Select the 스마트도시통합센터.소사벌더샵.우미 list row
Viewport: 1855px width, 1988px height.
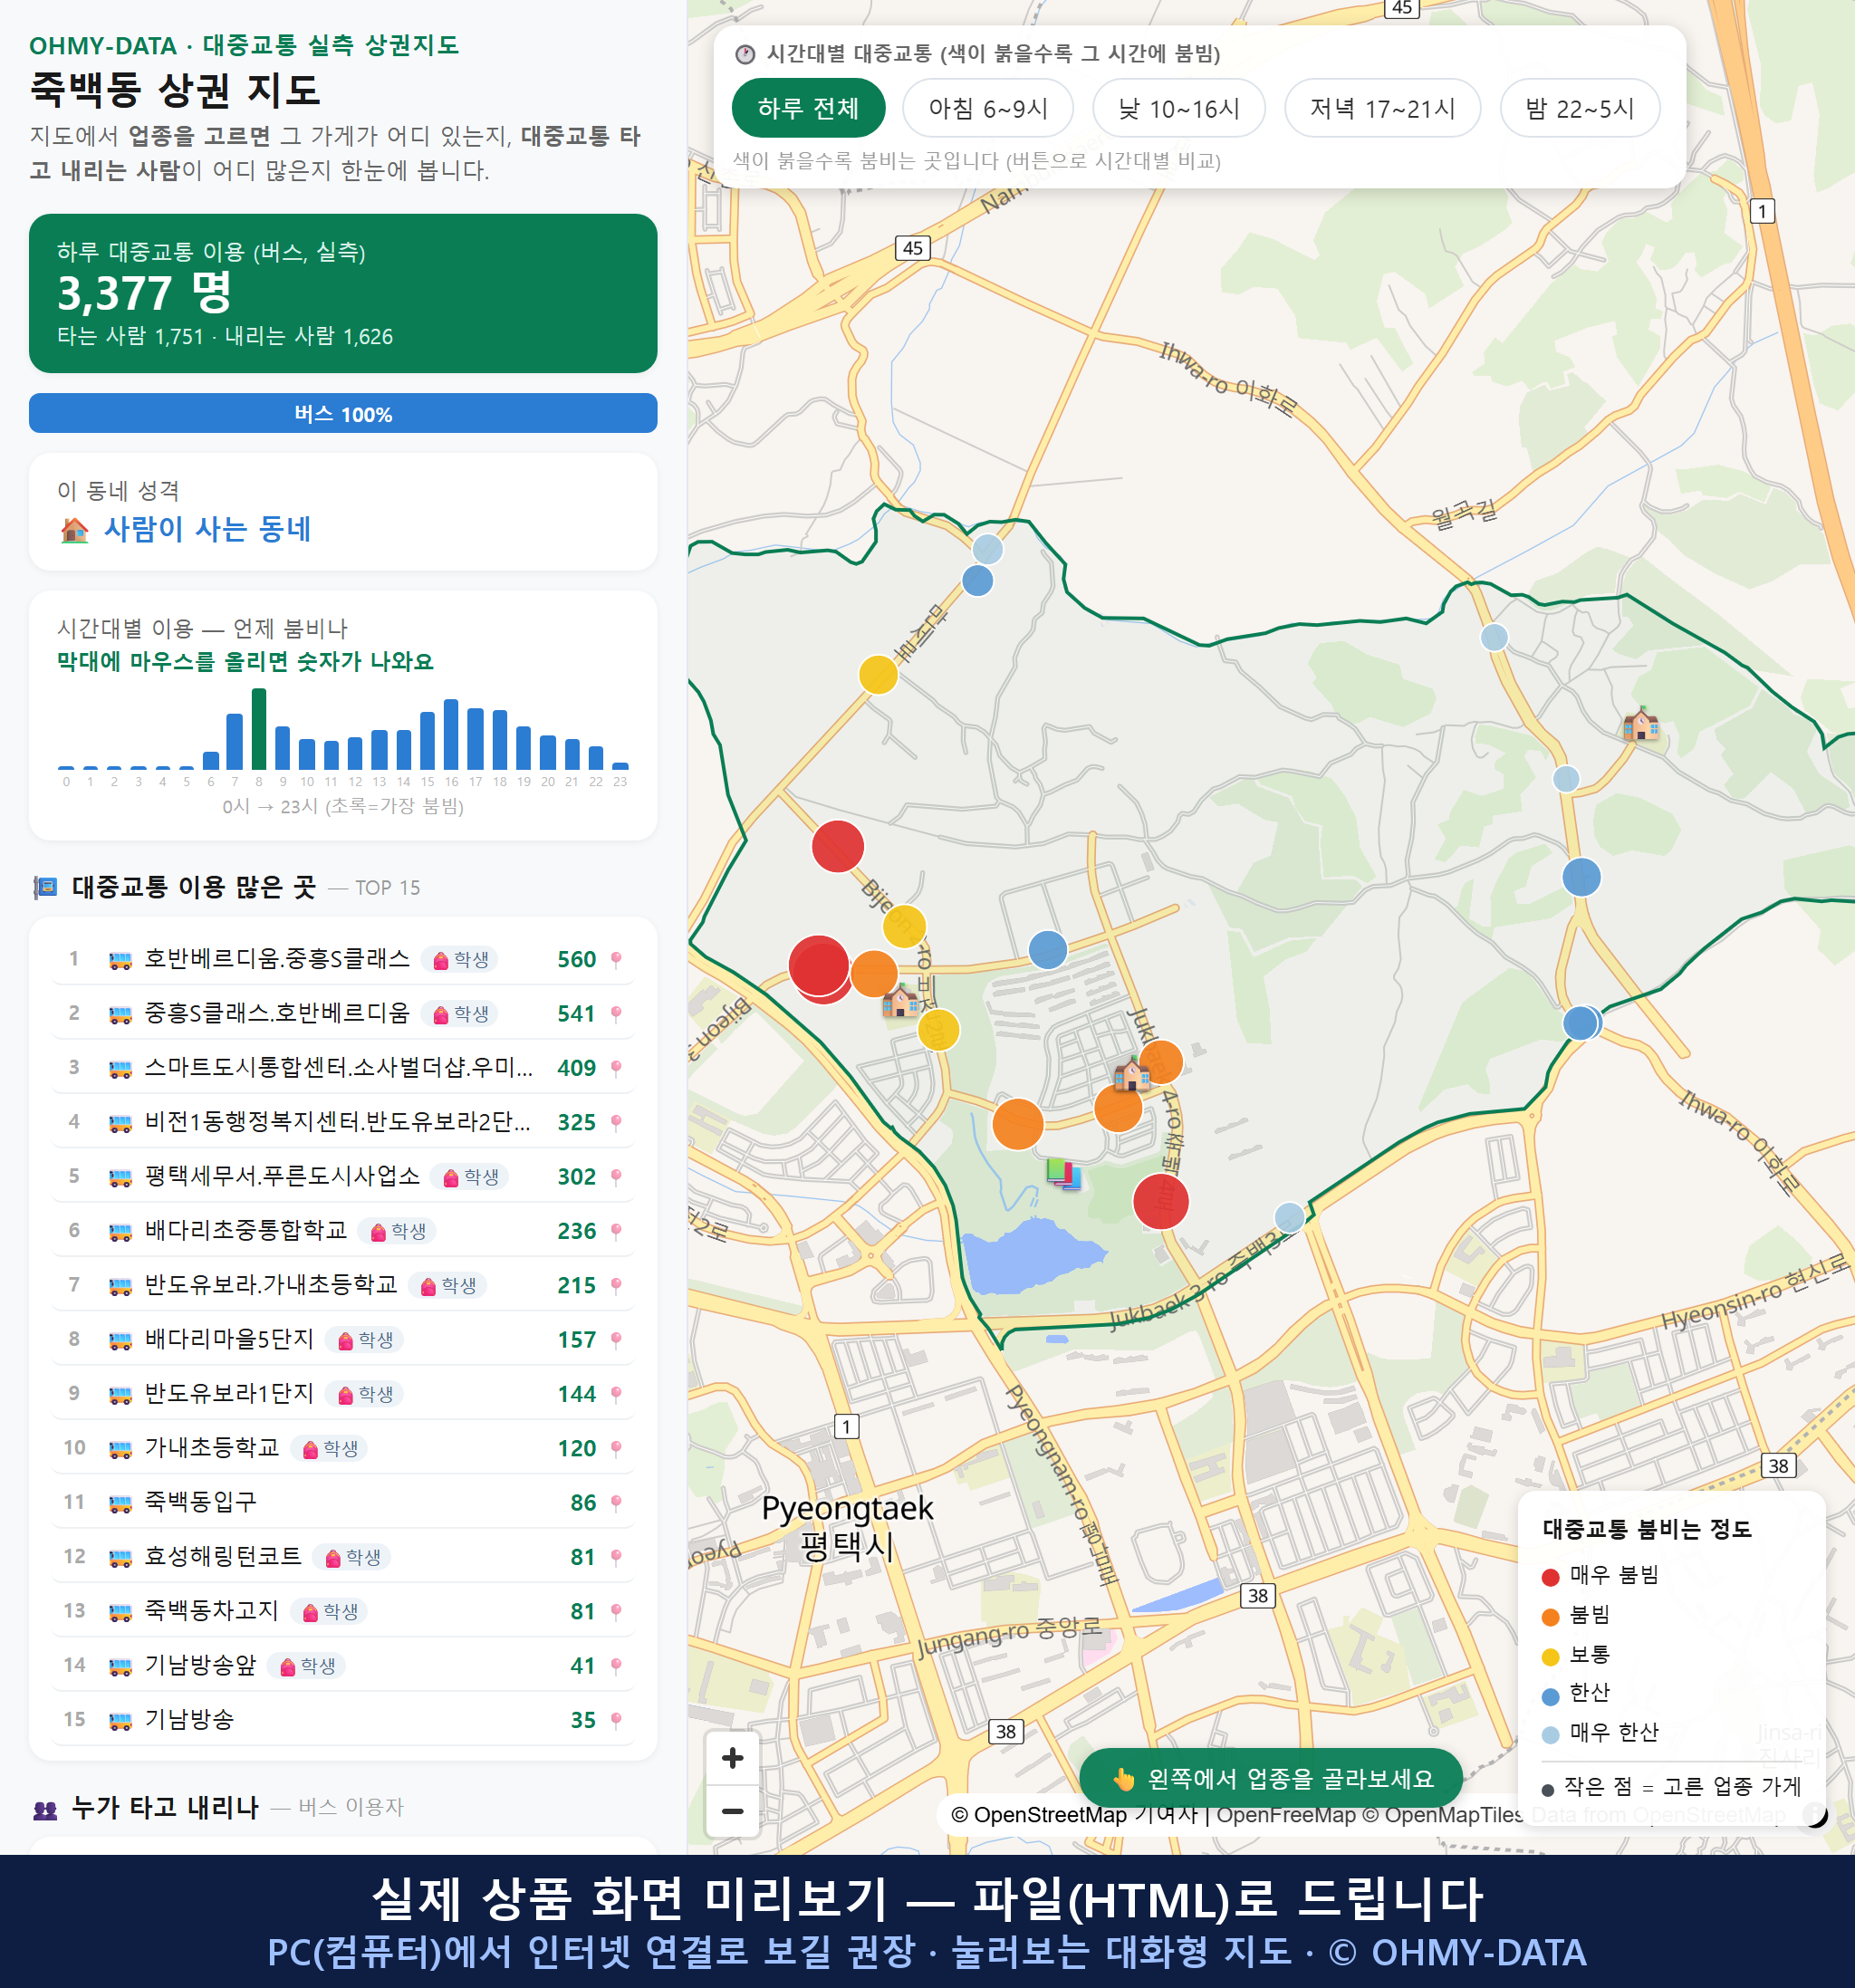coord(343,1068)
